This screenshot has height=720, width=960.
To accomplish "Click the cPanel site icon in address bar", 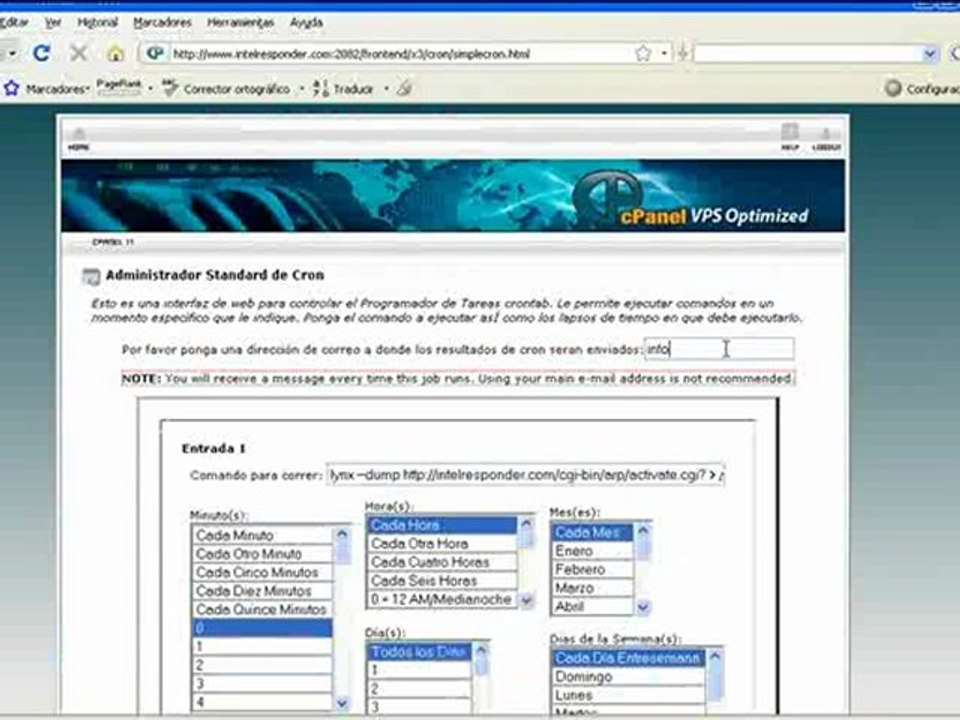I will pyautogui.click(x=155, y=53).
